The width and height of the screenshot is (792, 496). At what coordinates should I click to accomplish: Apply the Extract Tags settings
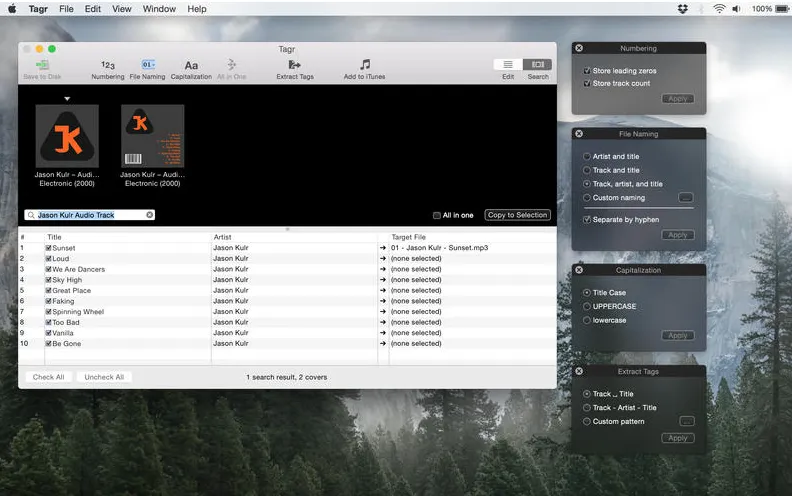click(677, 438)
